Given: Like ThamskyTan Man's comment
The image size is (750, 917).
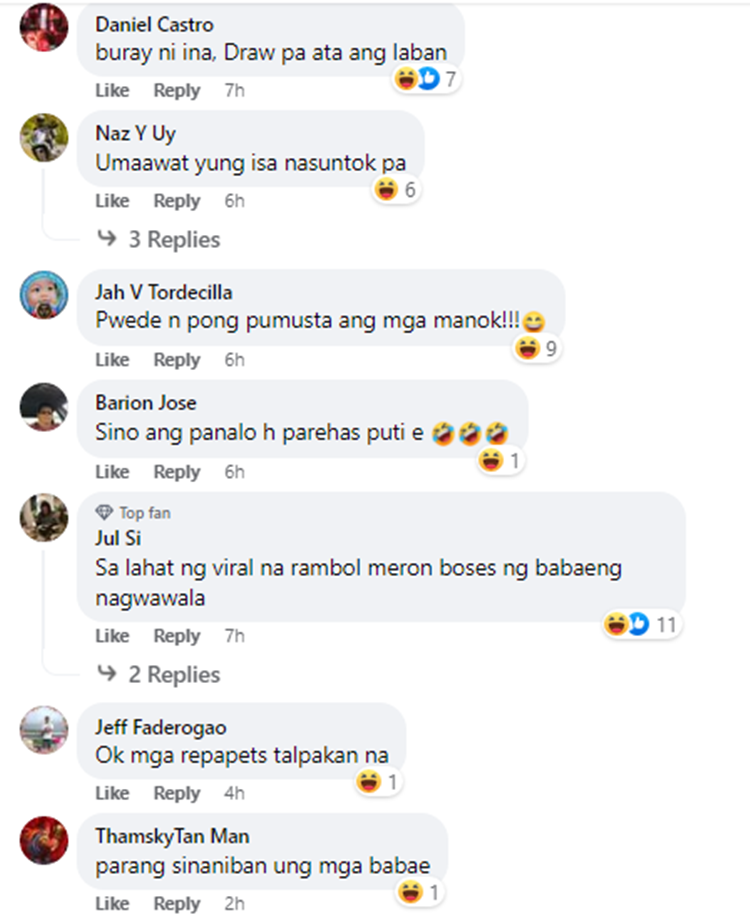Looking at the screenshot, I should tap(112, 904).
